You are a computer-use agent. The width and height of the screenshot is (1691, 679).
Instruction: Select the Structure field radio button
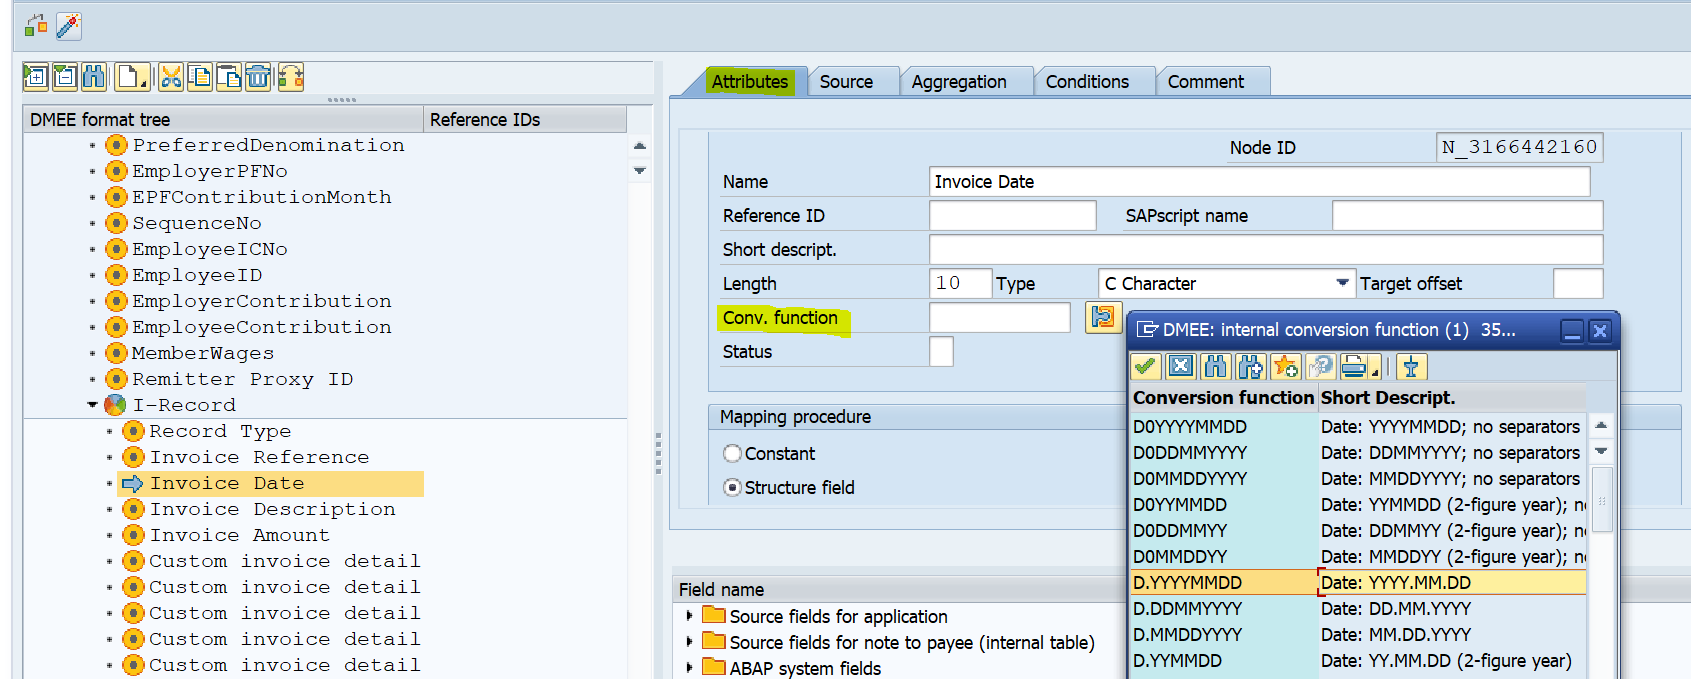pos(732,488)
